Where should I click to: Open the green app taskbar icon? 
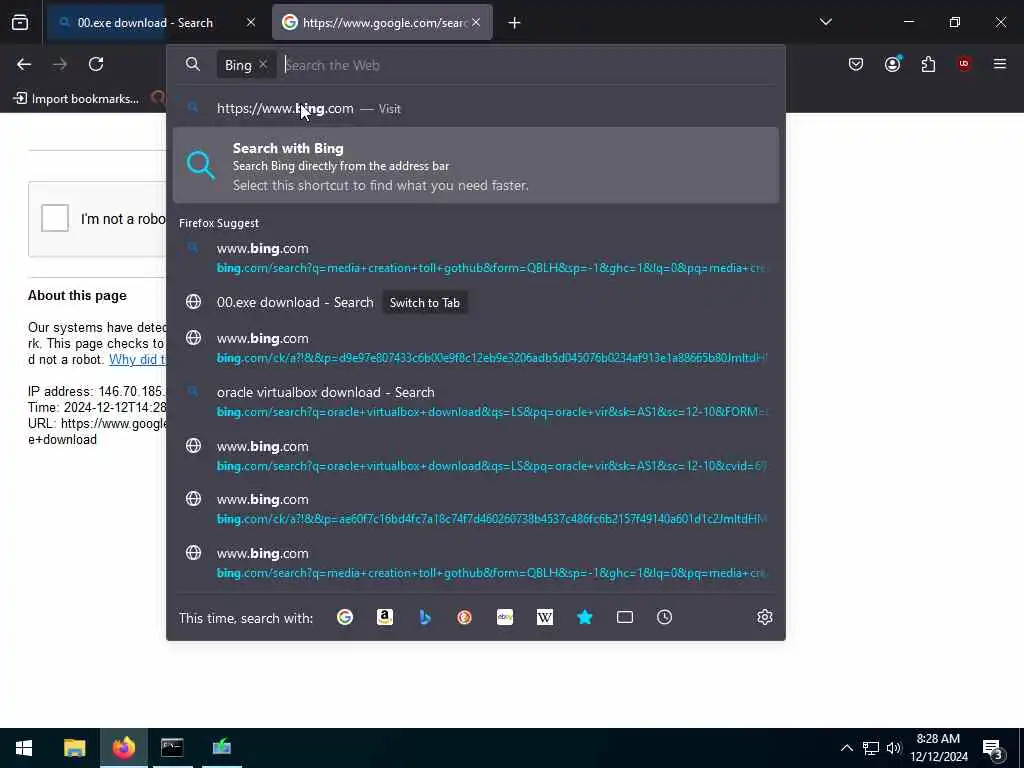coord(222,748)
